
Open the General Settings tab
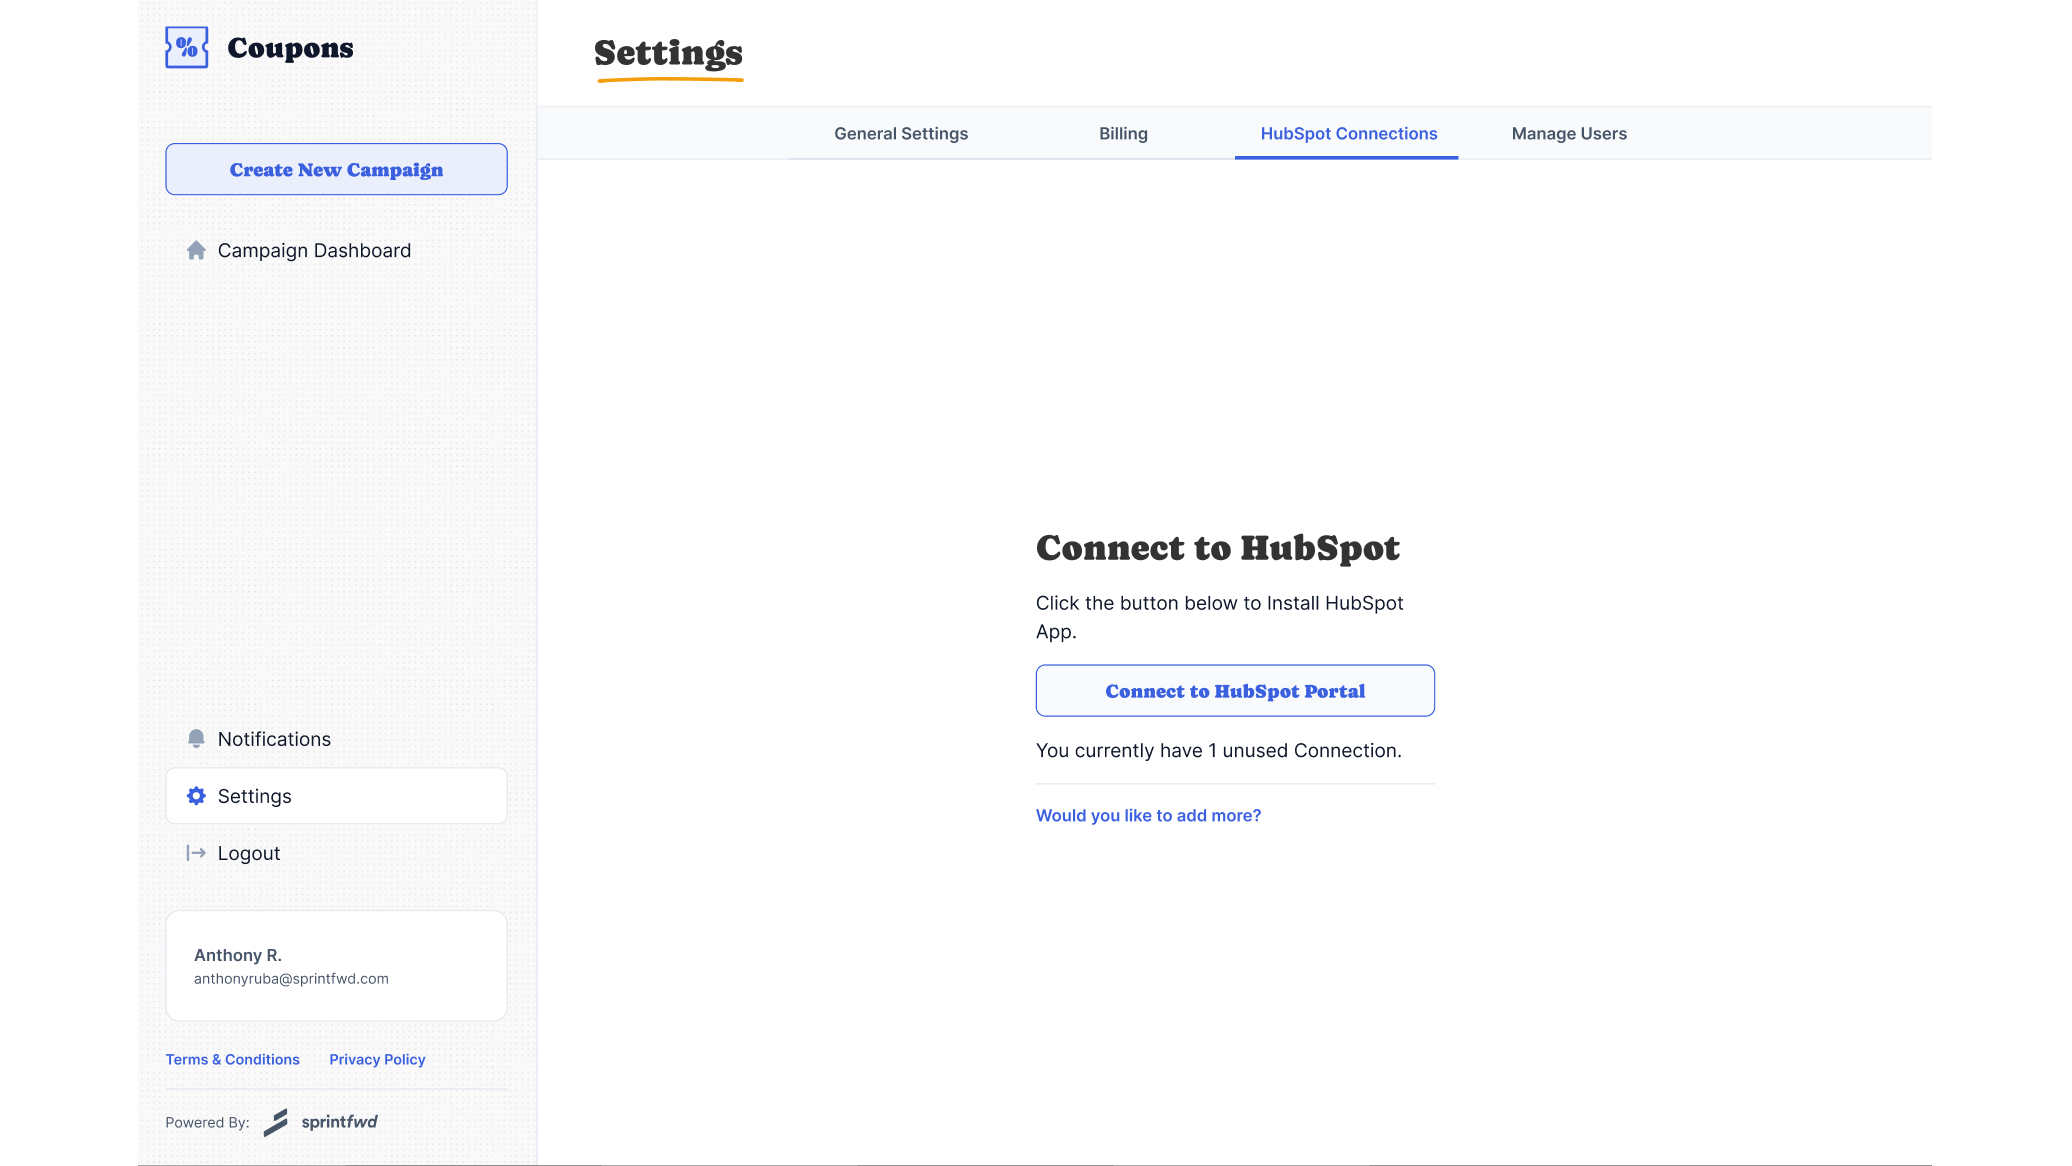(901, 134)
